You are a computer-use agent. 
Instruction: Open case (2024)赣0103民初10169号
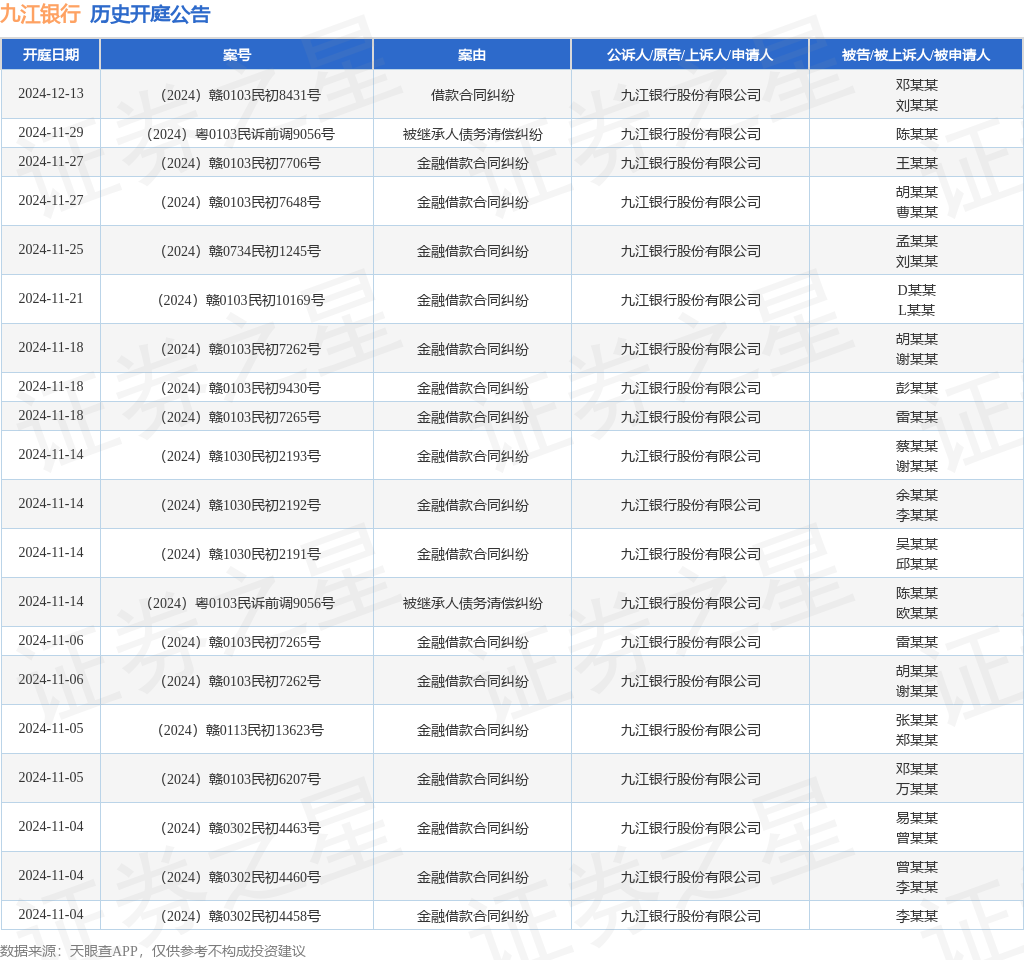237,300
